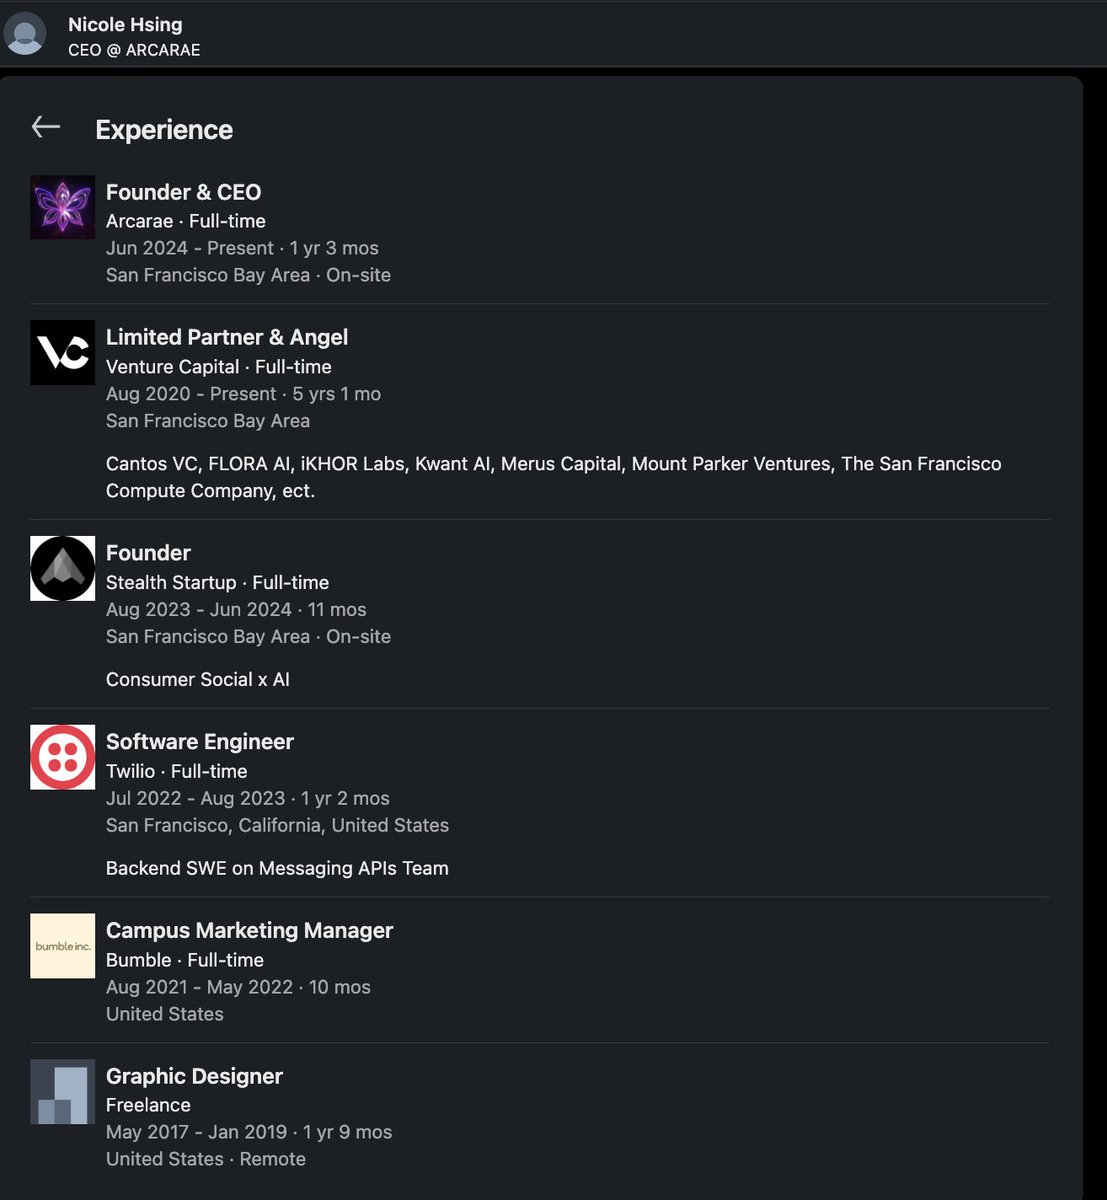Open the Freelance placeholder company icon

62,1092
